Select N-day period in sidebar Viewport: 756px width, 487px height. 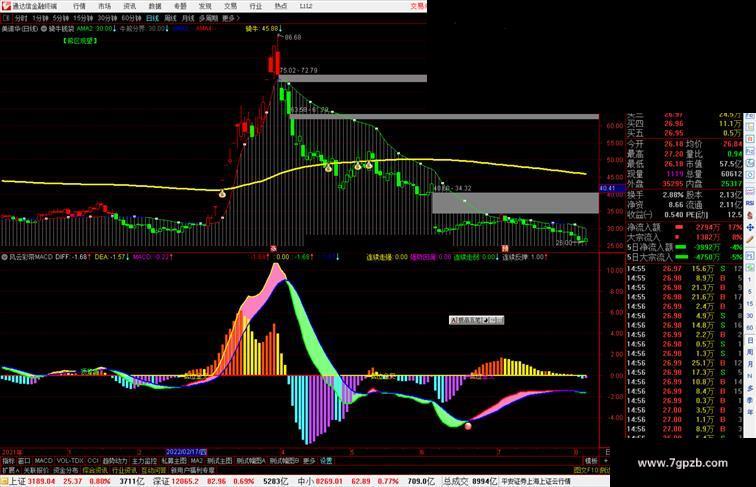pyautogui.click(x=750, y=376)
